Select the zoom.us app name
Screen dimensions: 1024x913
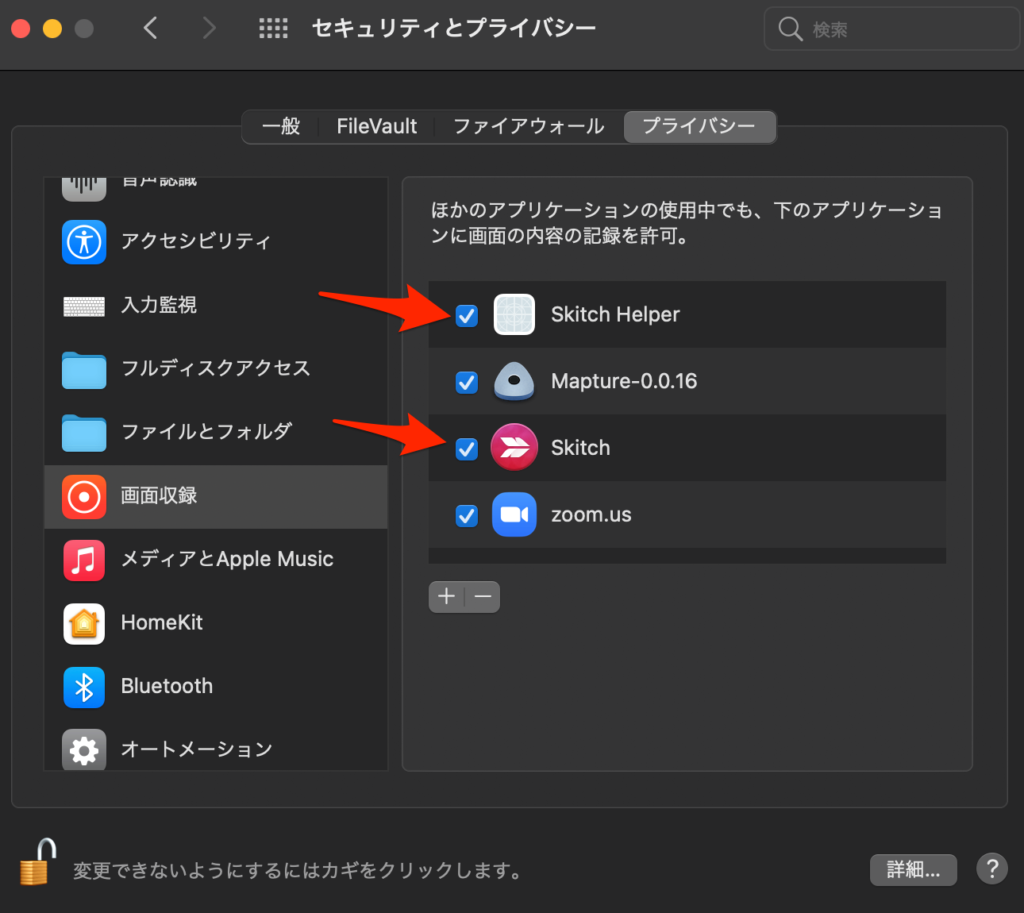(591, 515)
